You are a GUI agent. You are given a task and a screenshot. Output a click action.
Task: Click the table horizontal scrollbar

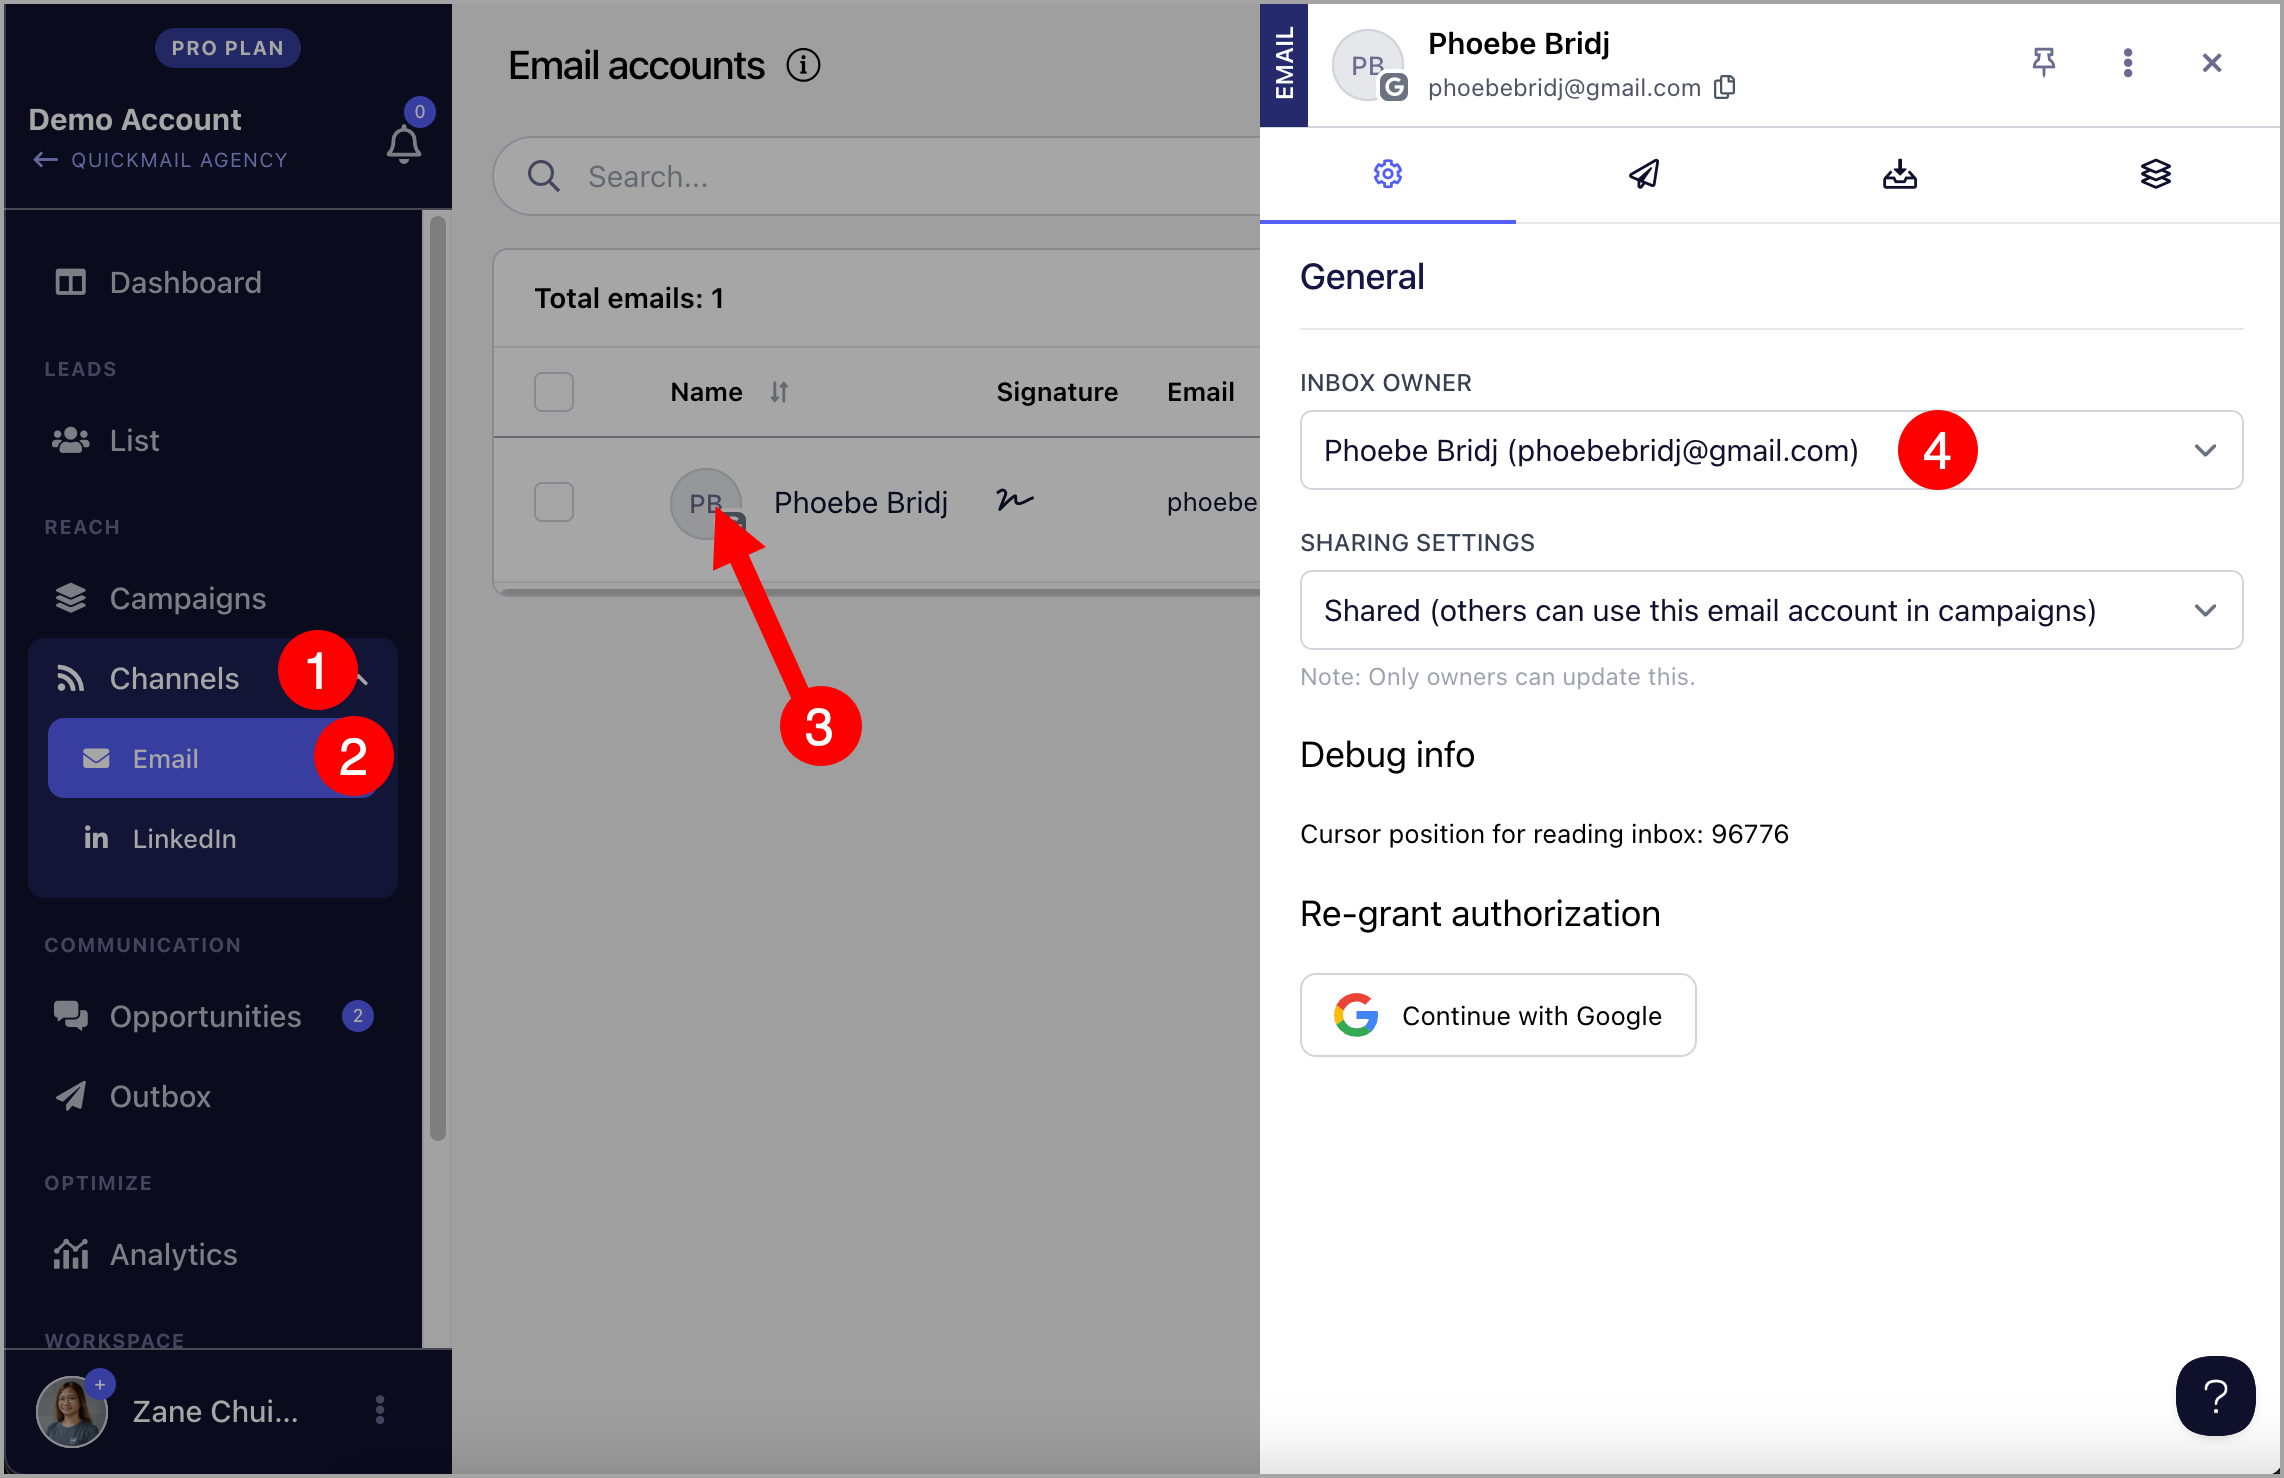tap(880, 592)
